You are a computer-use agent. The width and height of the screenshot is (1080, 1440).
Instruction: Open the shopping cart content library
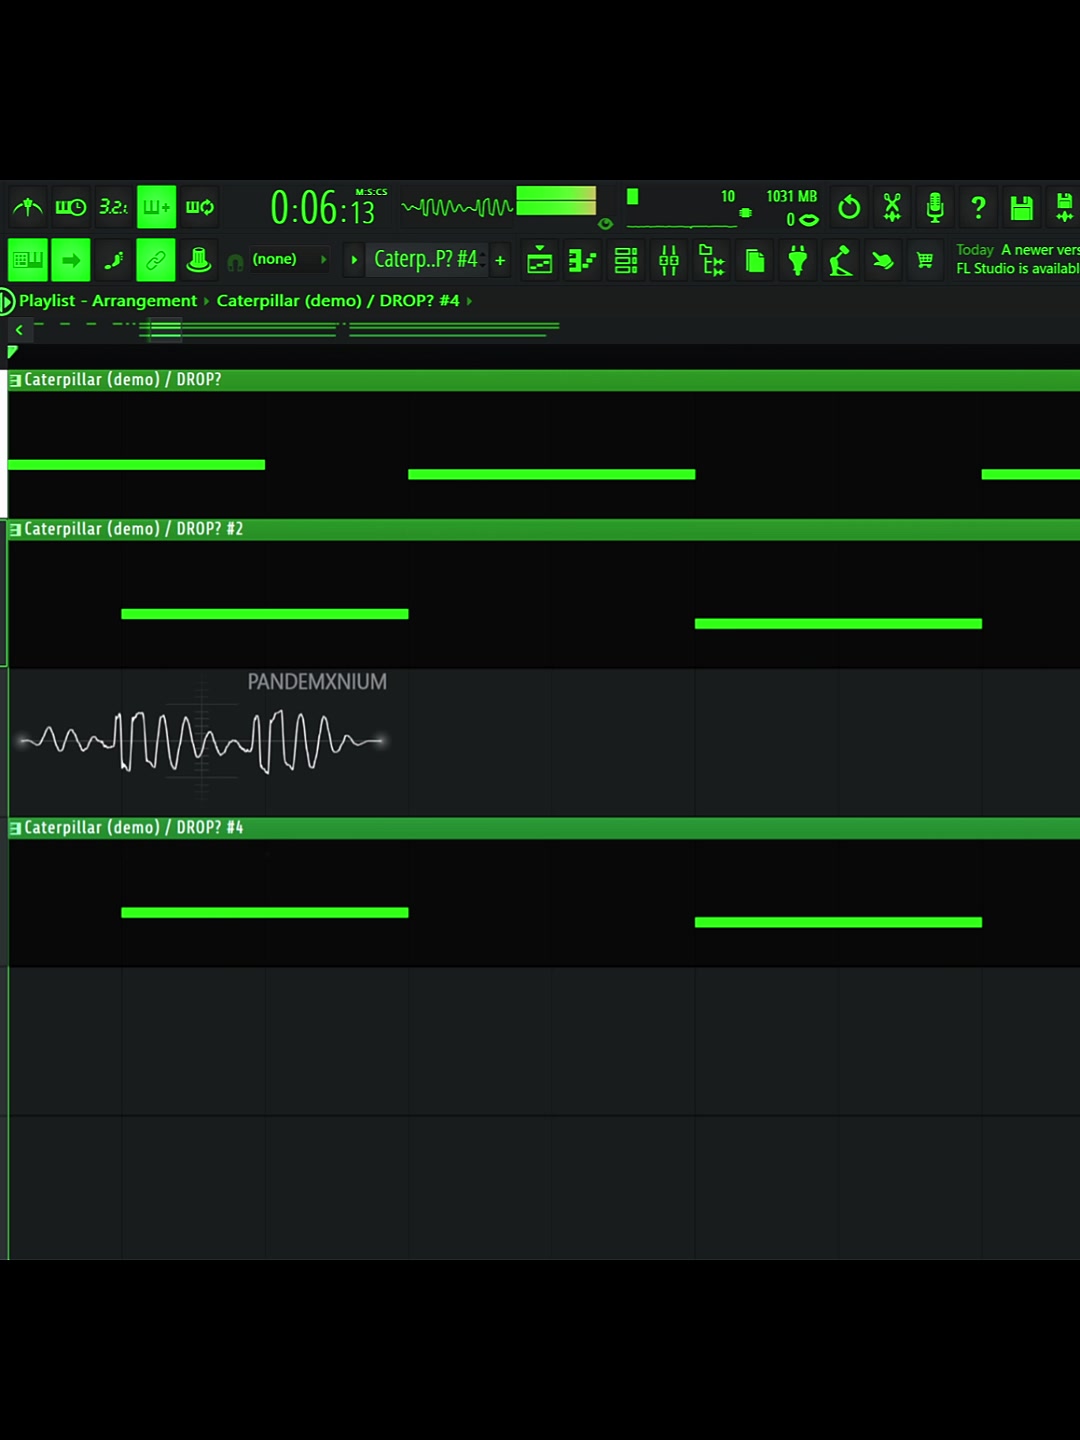point(925,261)
